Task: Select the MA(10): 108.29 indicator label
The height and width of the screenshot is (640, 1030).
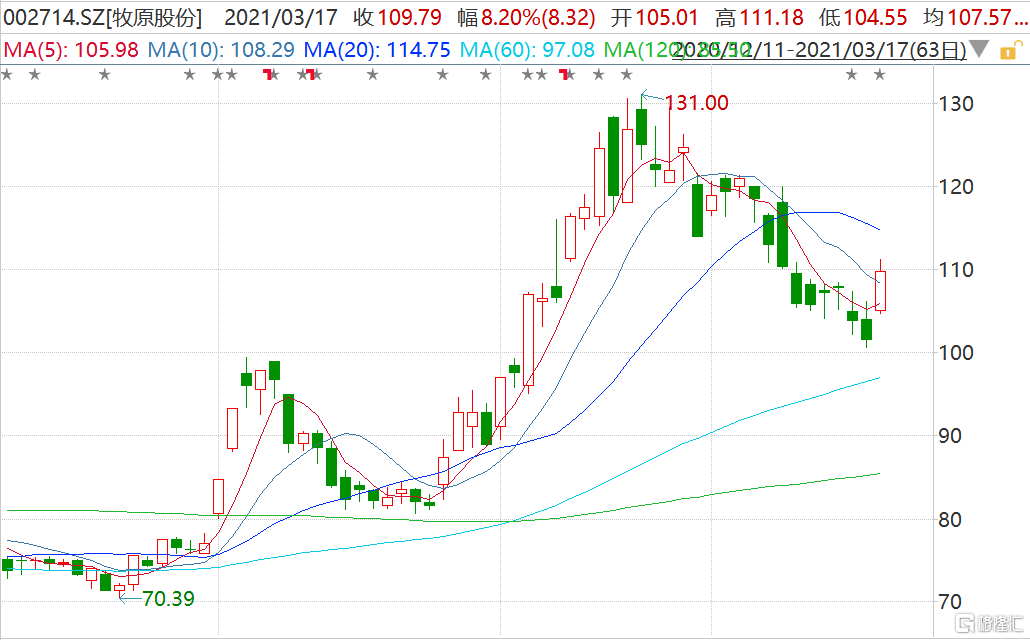Action: [221, 50]
